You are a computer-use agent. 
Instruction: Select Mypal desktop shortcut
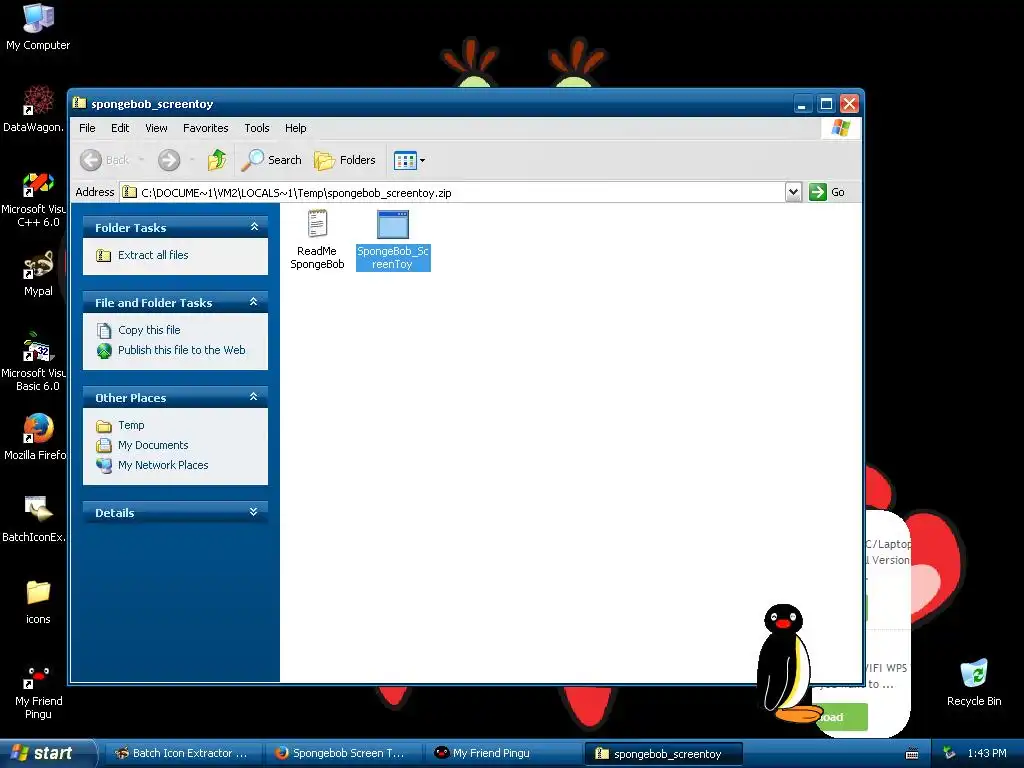(x=38, y=273)
